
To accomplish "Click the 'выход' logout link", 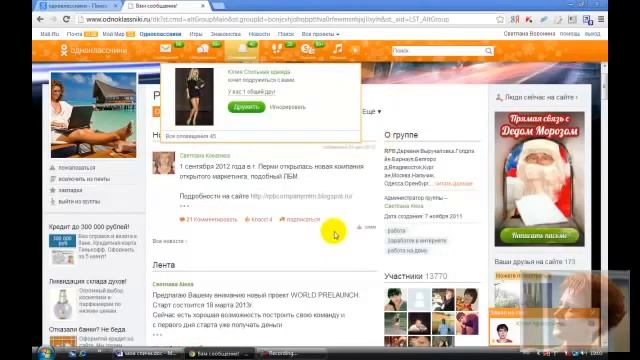I will (592, 34).
